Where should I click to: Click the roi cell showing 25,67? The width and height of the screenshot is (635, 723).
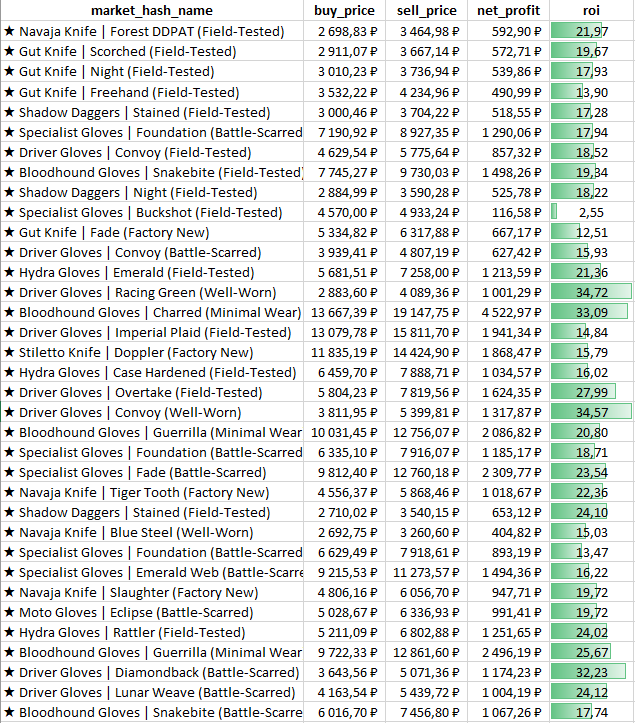[592, 652]
